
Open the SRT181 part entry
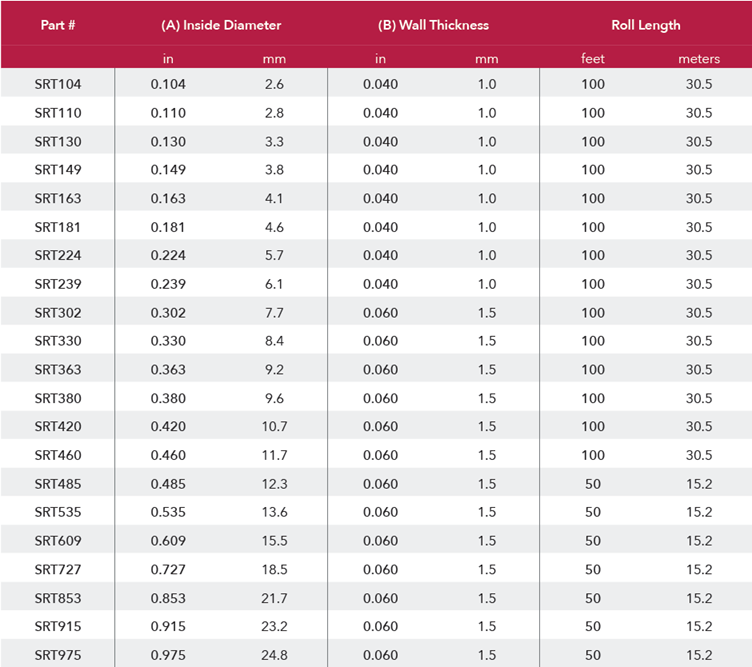[58, 227]
